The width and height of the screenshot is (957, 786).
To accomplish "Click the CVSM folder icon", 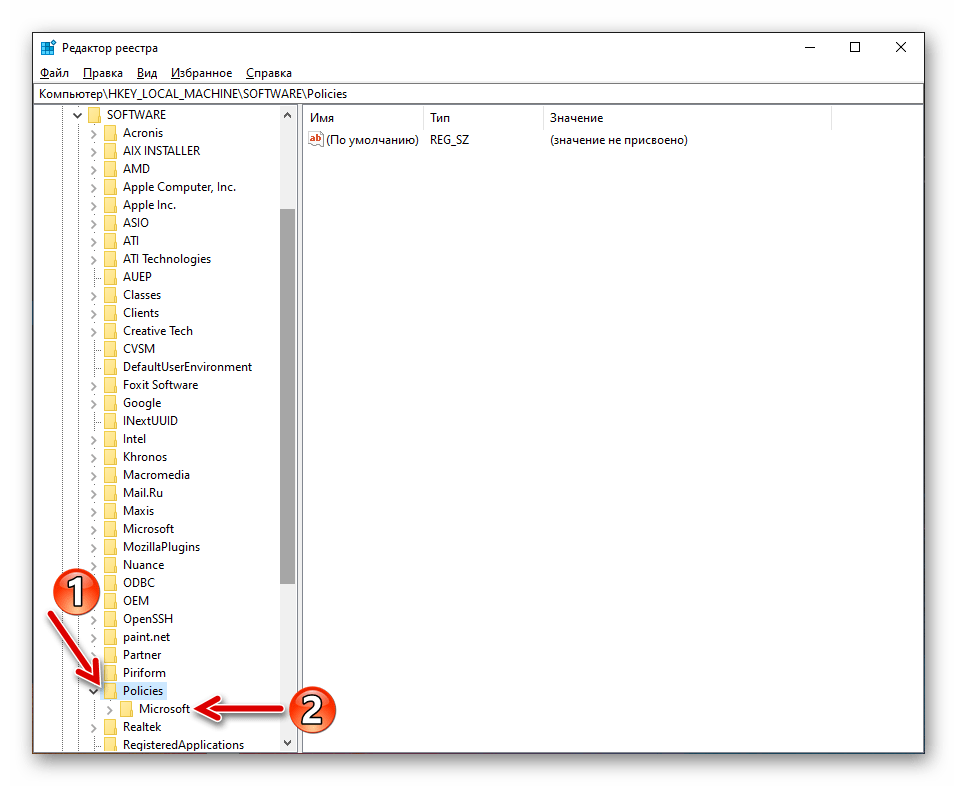I will pyautogui.click(x=110, y=349).
